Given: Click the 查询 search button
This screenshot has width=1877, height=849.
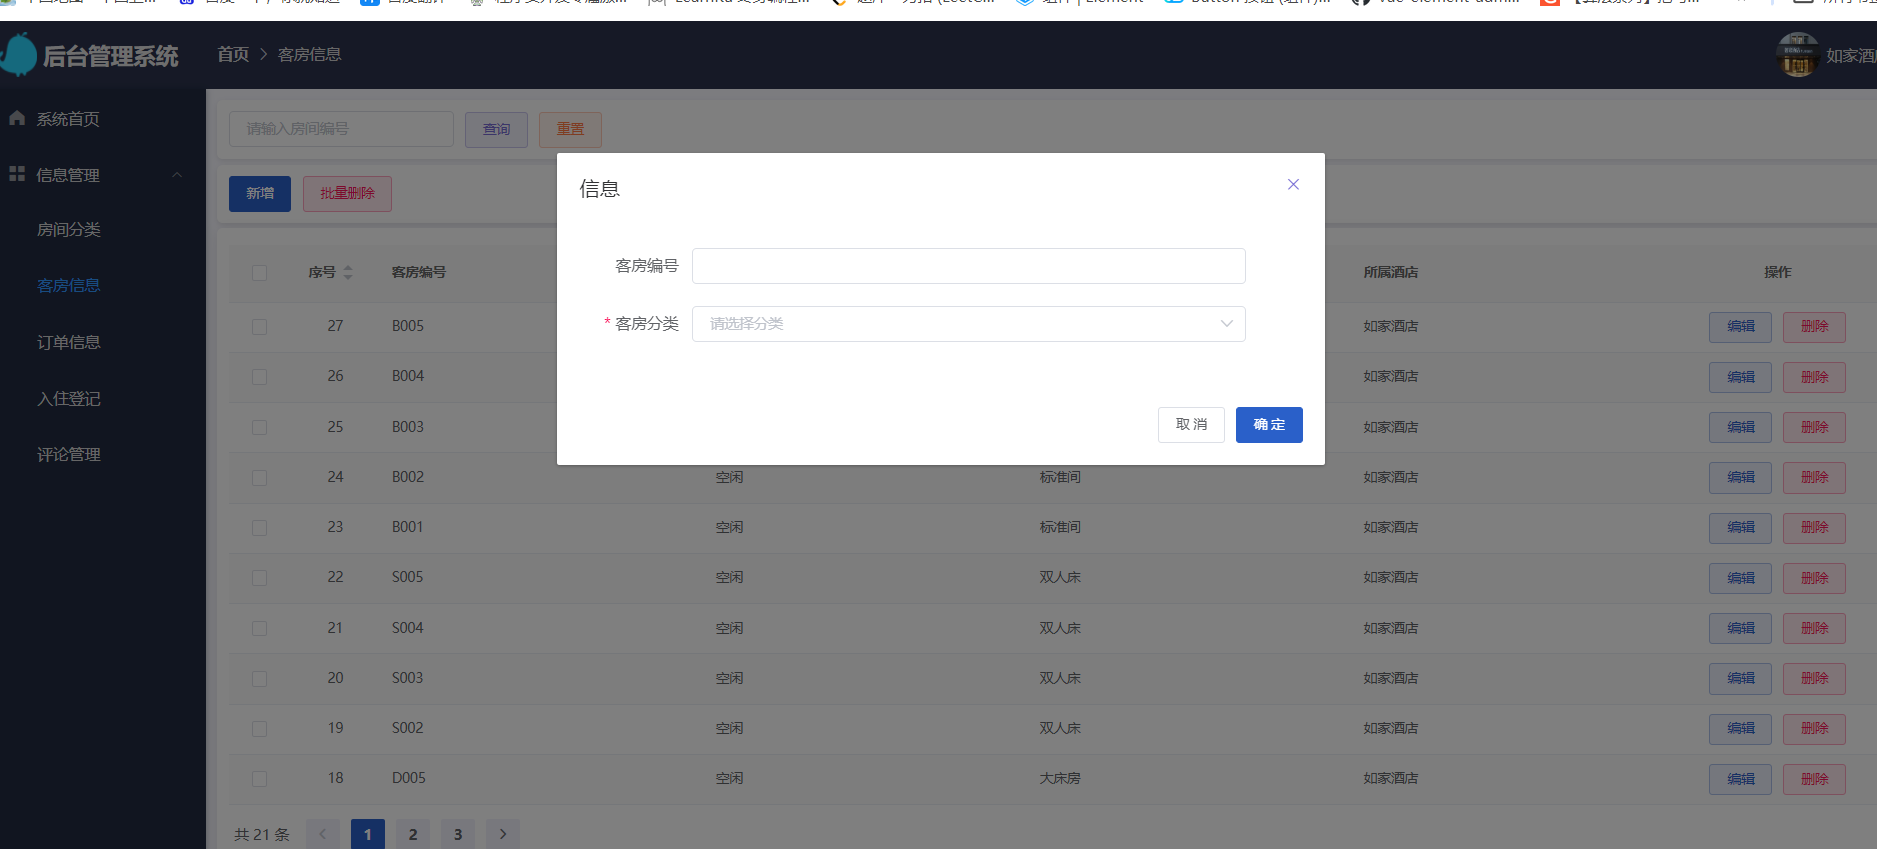Looking at the screenshot, I should 496,129.
